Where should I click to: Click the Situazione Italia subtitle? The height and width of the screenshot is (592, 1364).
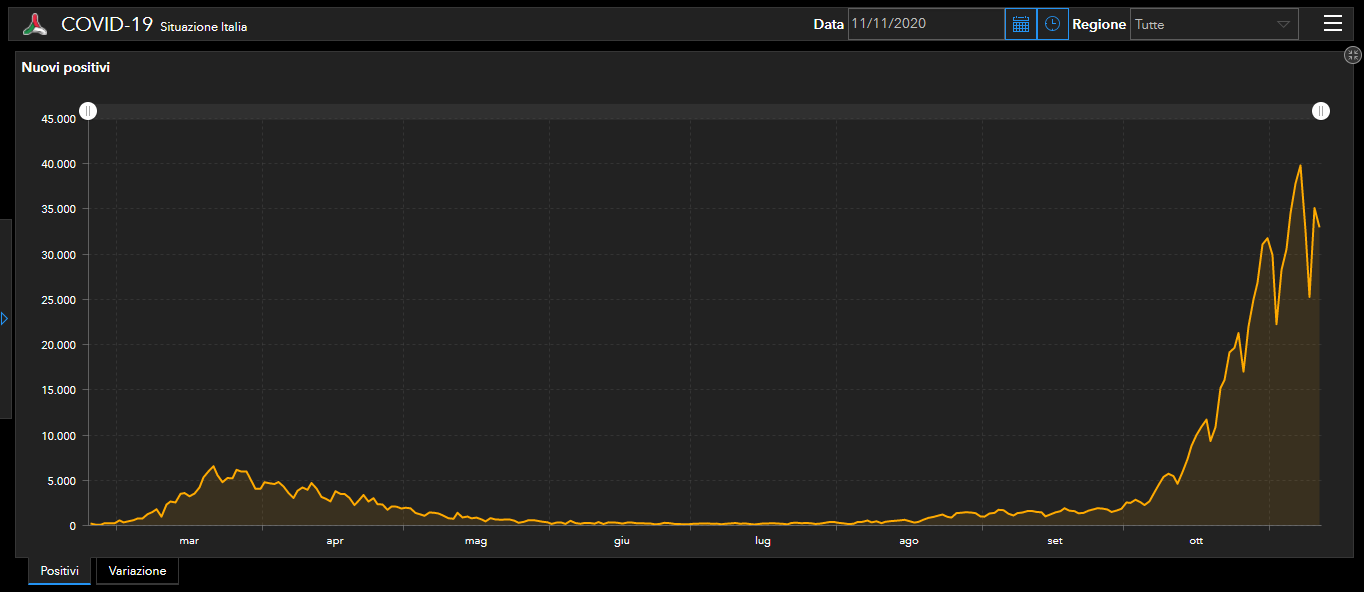click(x=203, y=27)
